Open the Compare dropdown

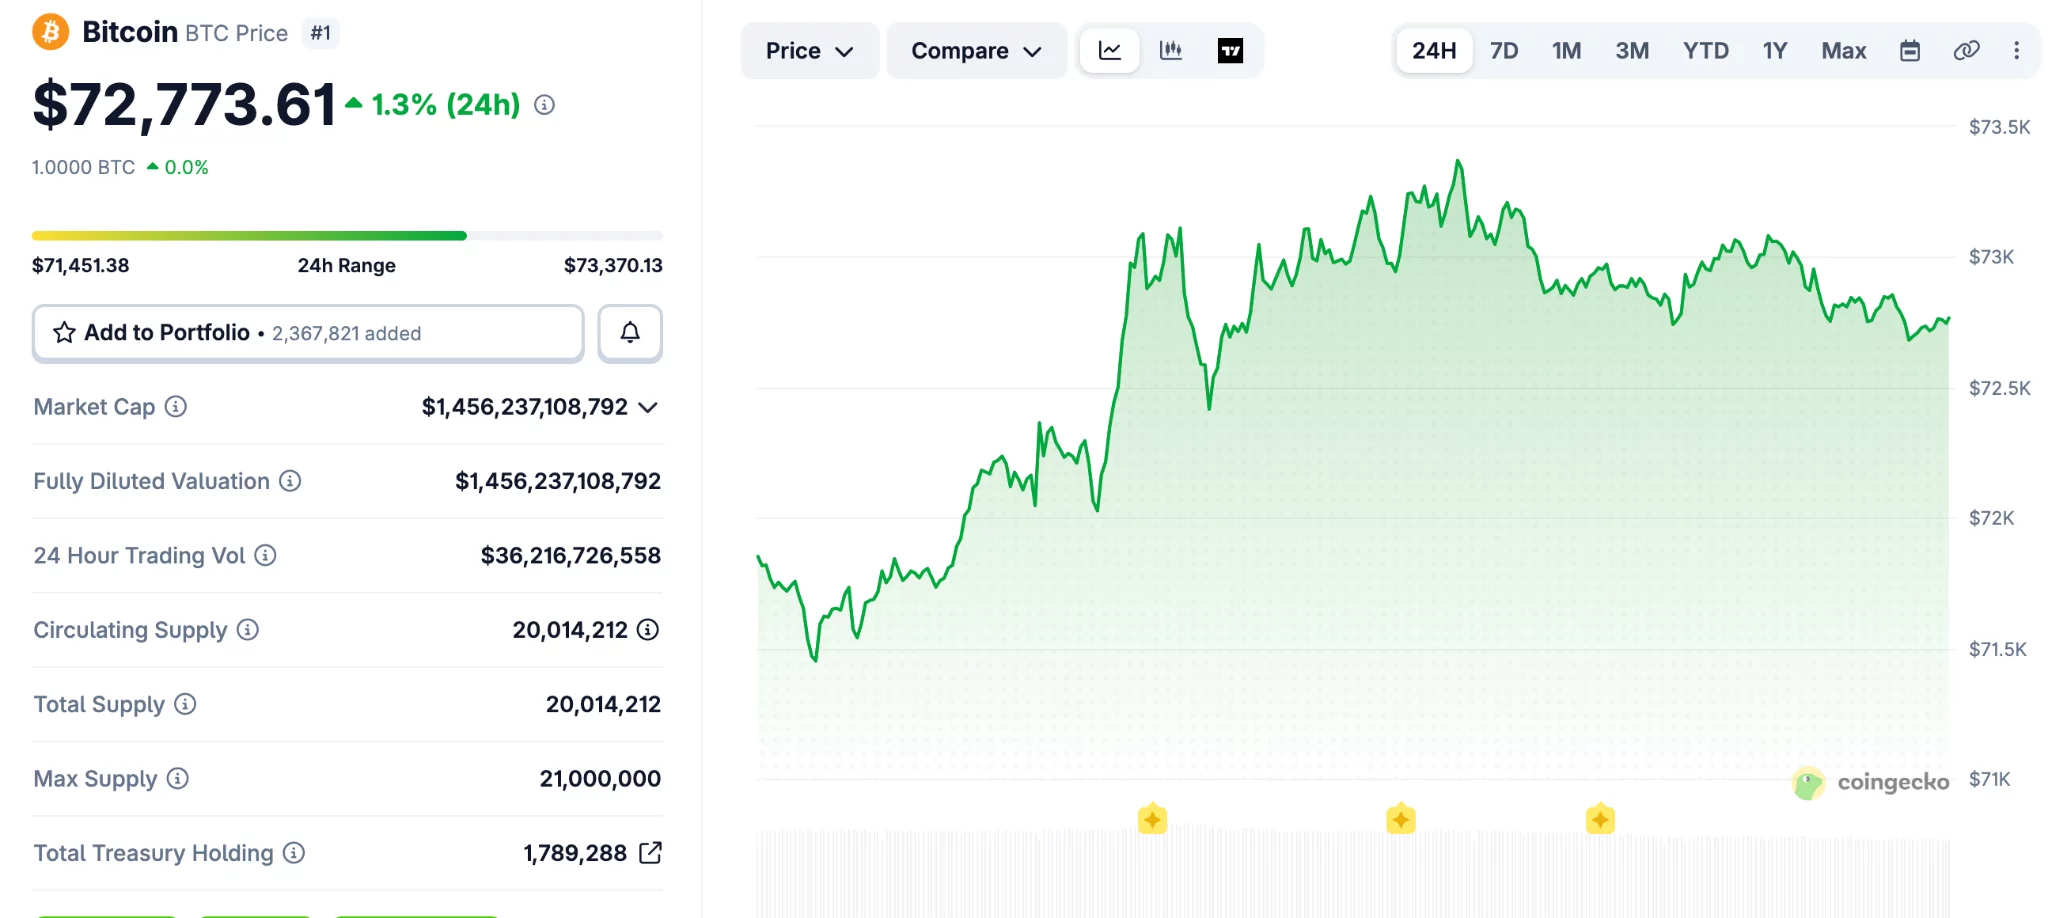[x=975, y=50]
